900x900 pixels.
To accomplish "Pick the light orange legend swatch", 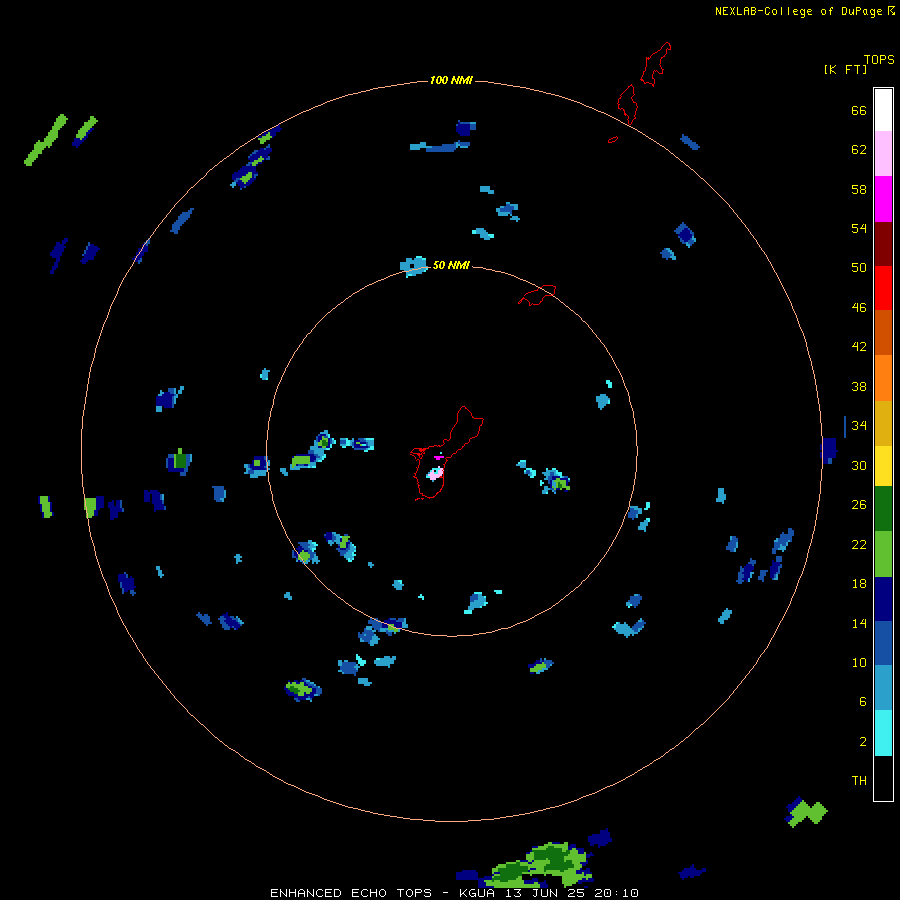I will (883, 378).
